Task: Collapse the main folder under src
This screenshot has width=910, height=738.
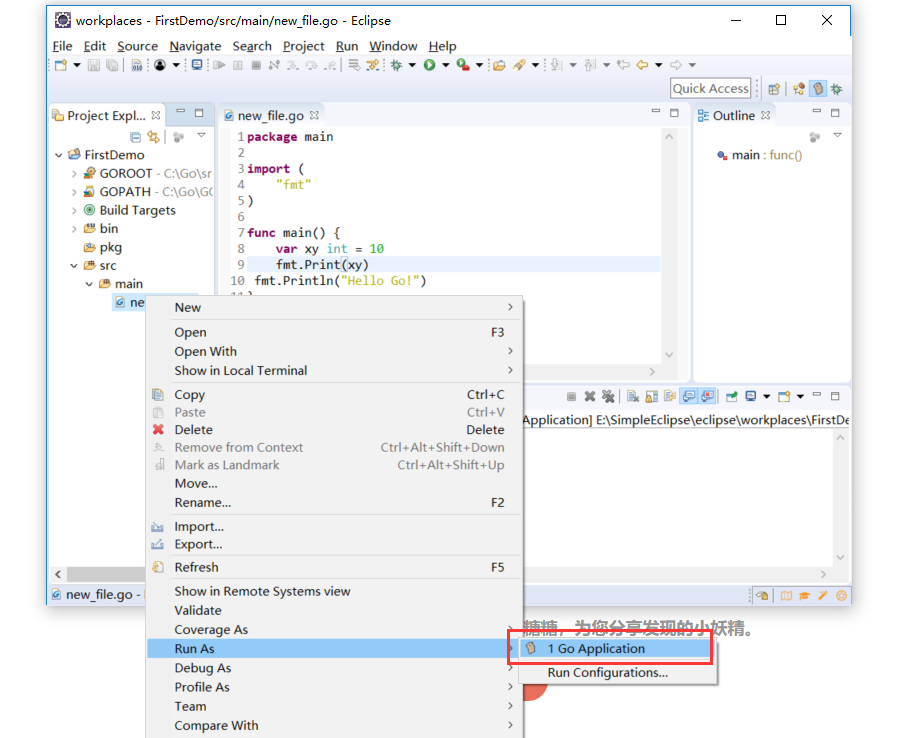Action: 89,284
